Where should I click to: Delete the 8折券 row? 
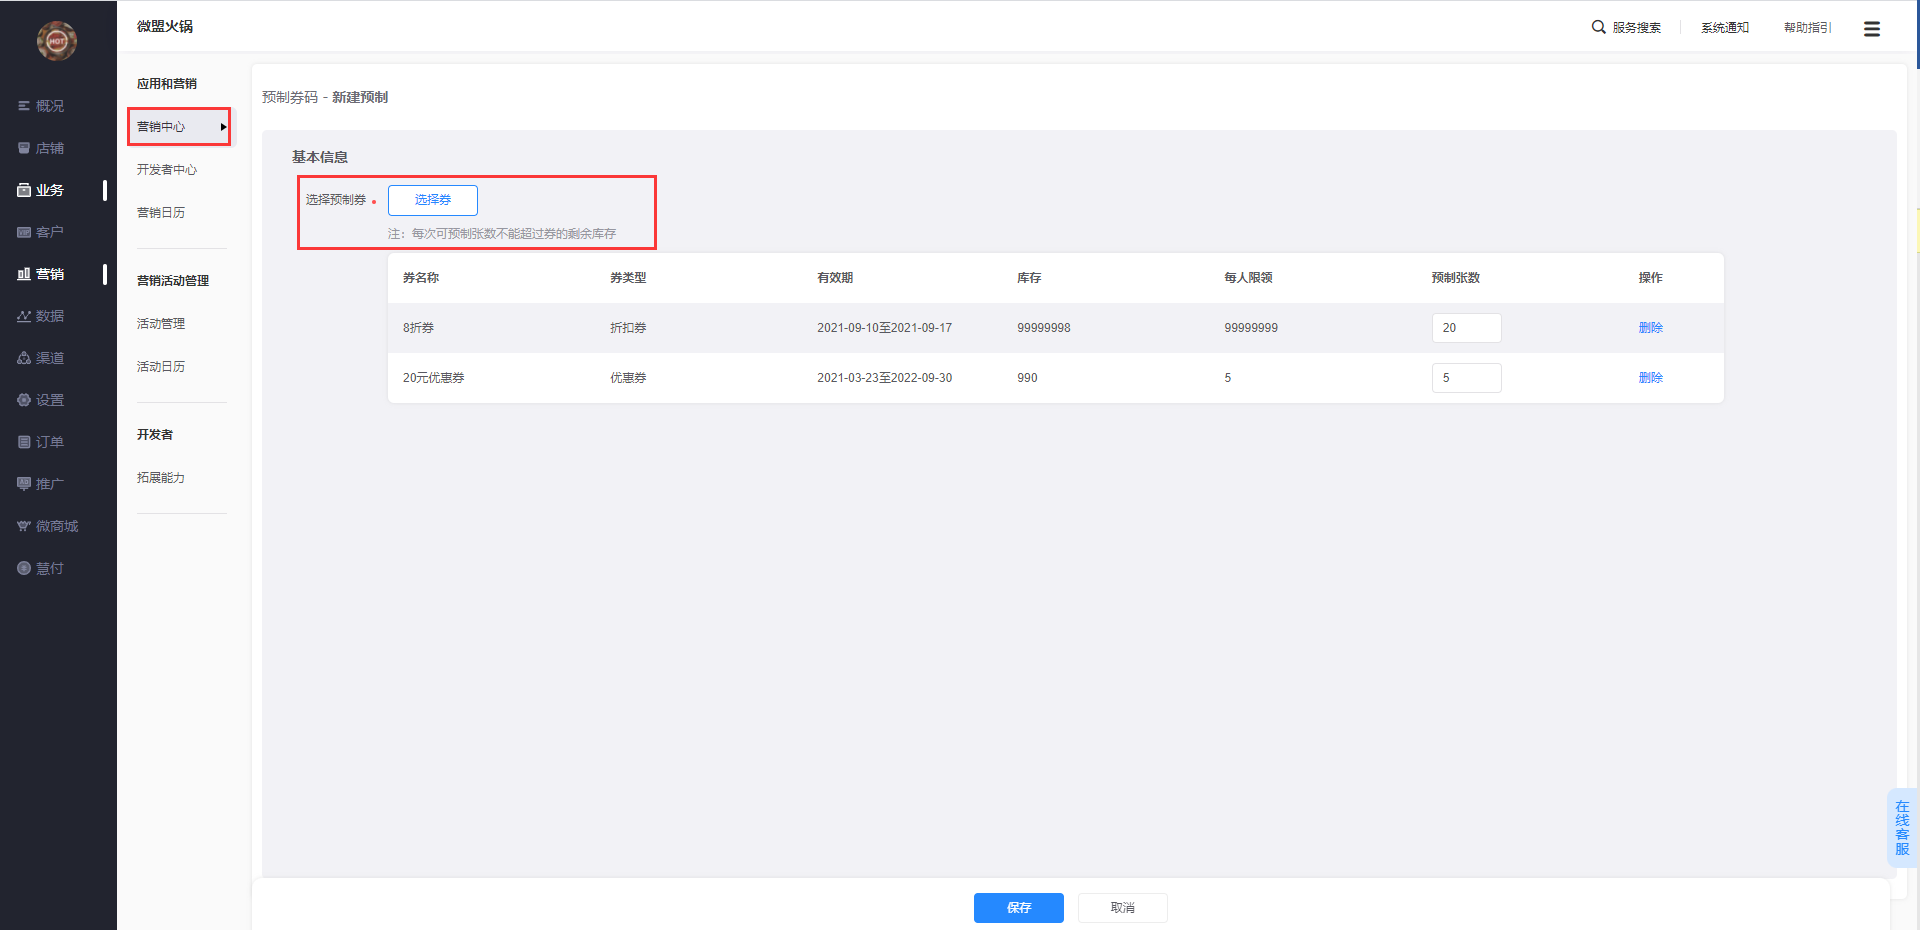coord(1650,328)
